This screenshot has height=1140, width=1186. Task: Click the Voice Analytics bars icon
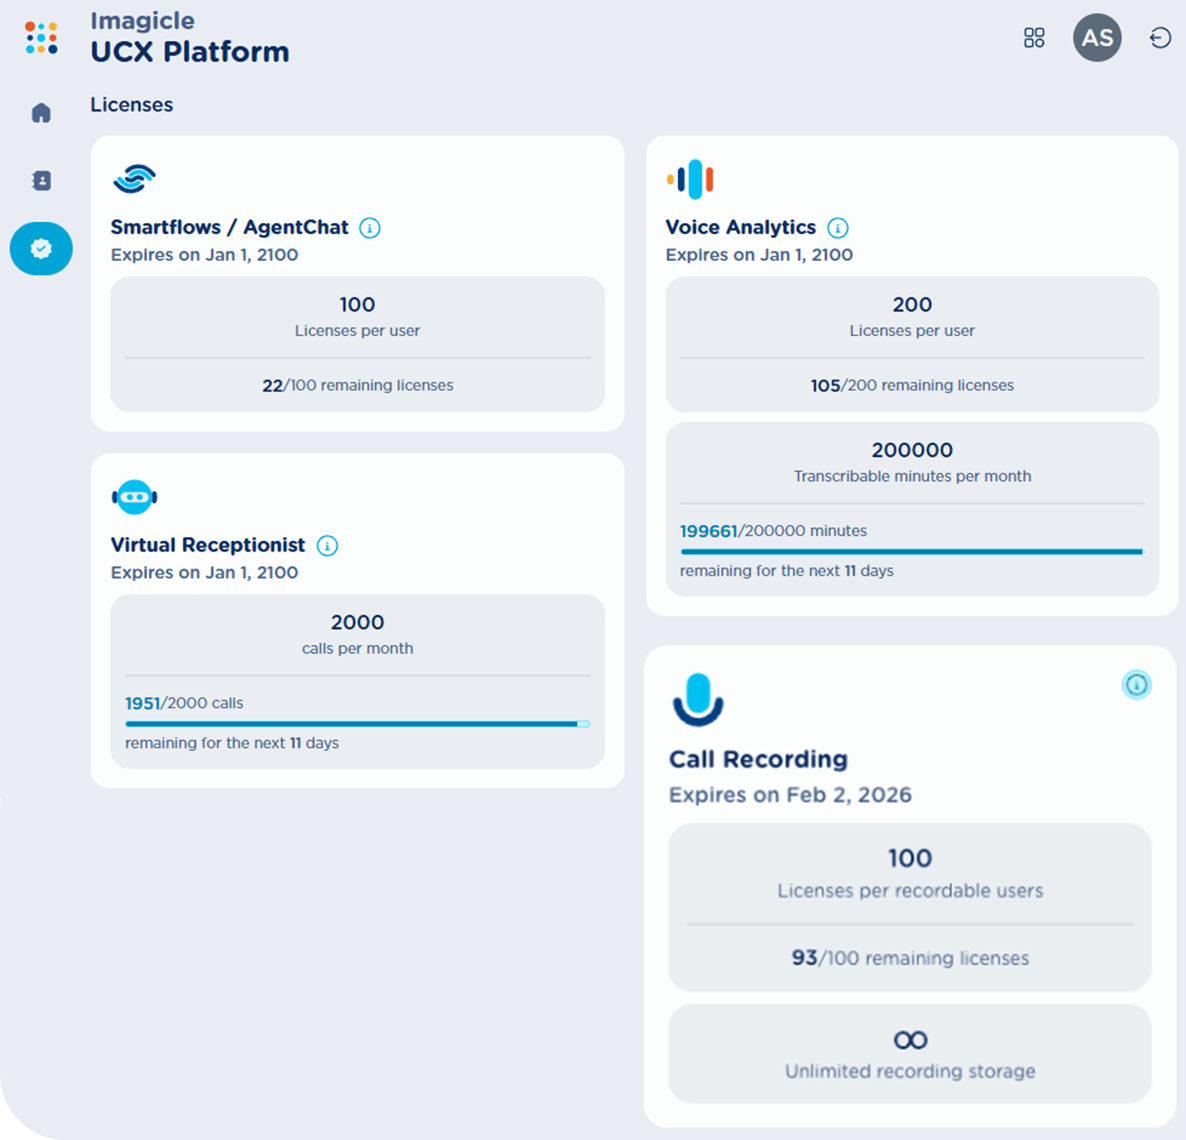coord(690,180)
